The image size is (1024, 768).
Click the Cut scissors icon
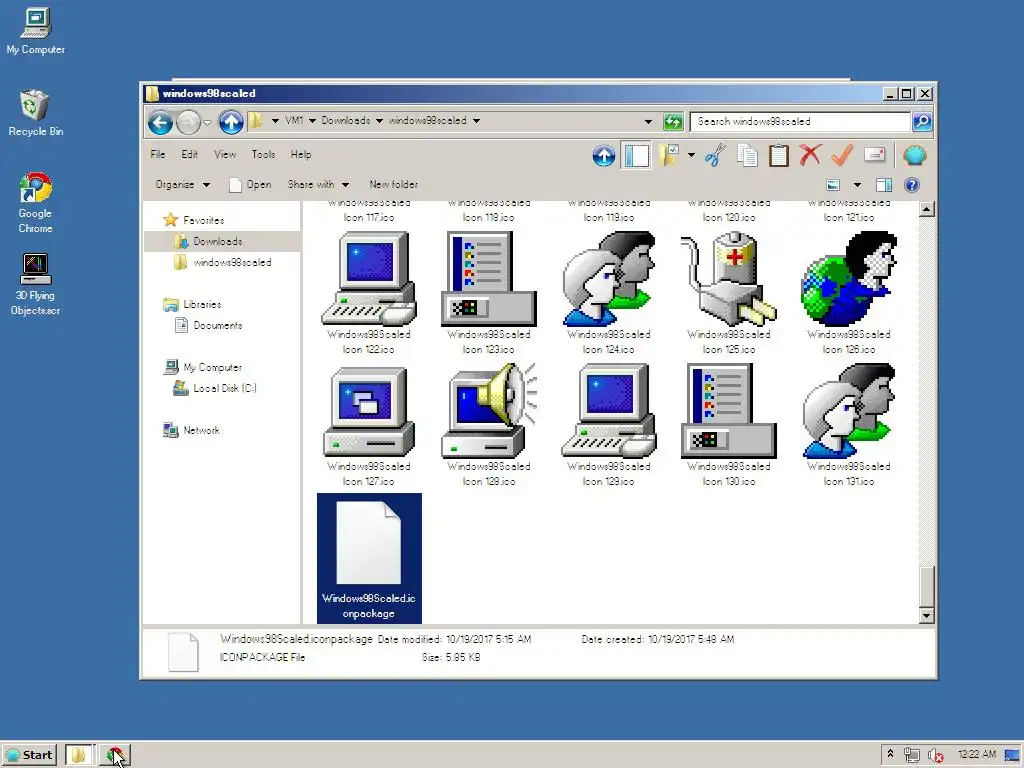[x=715, y=156]
